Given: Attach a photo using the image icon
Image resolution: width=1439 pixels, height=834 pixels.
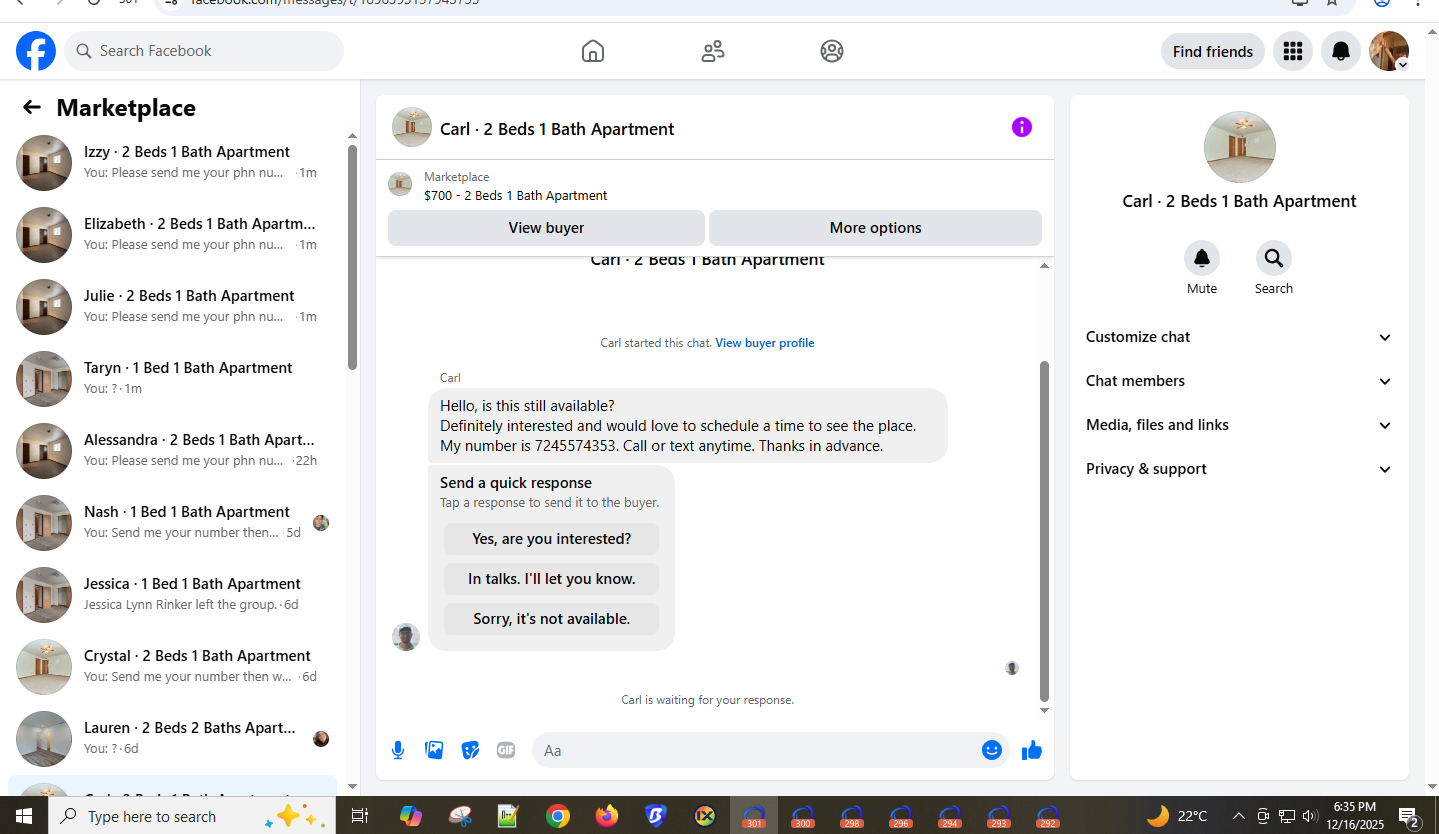Looking at the screenshot, I should tap(434, 750).
